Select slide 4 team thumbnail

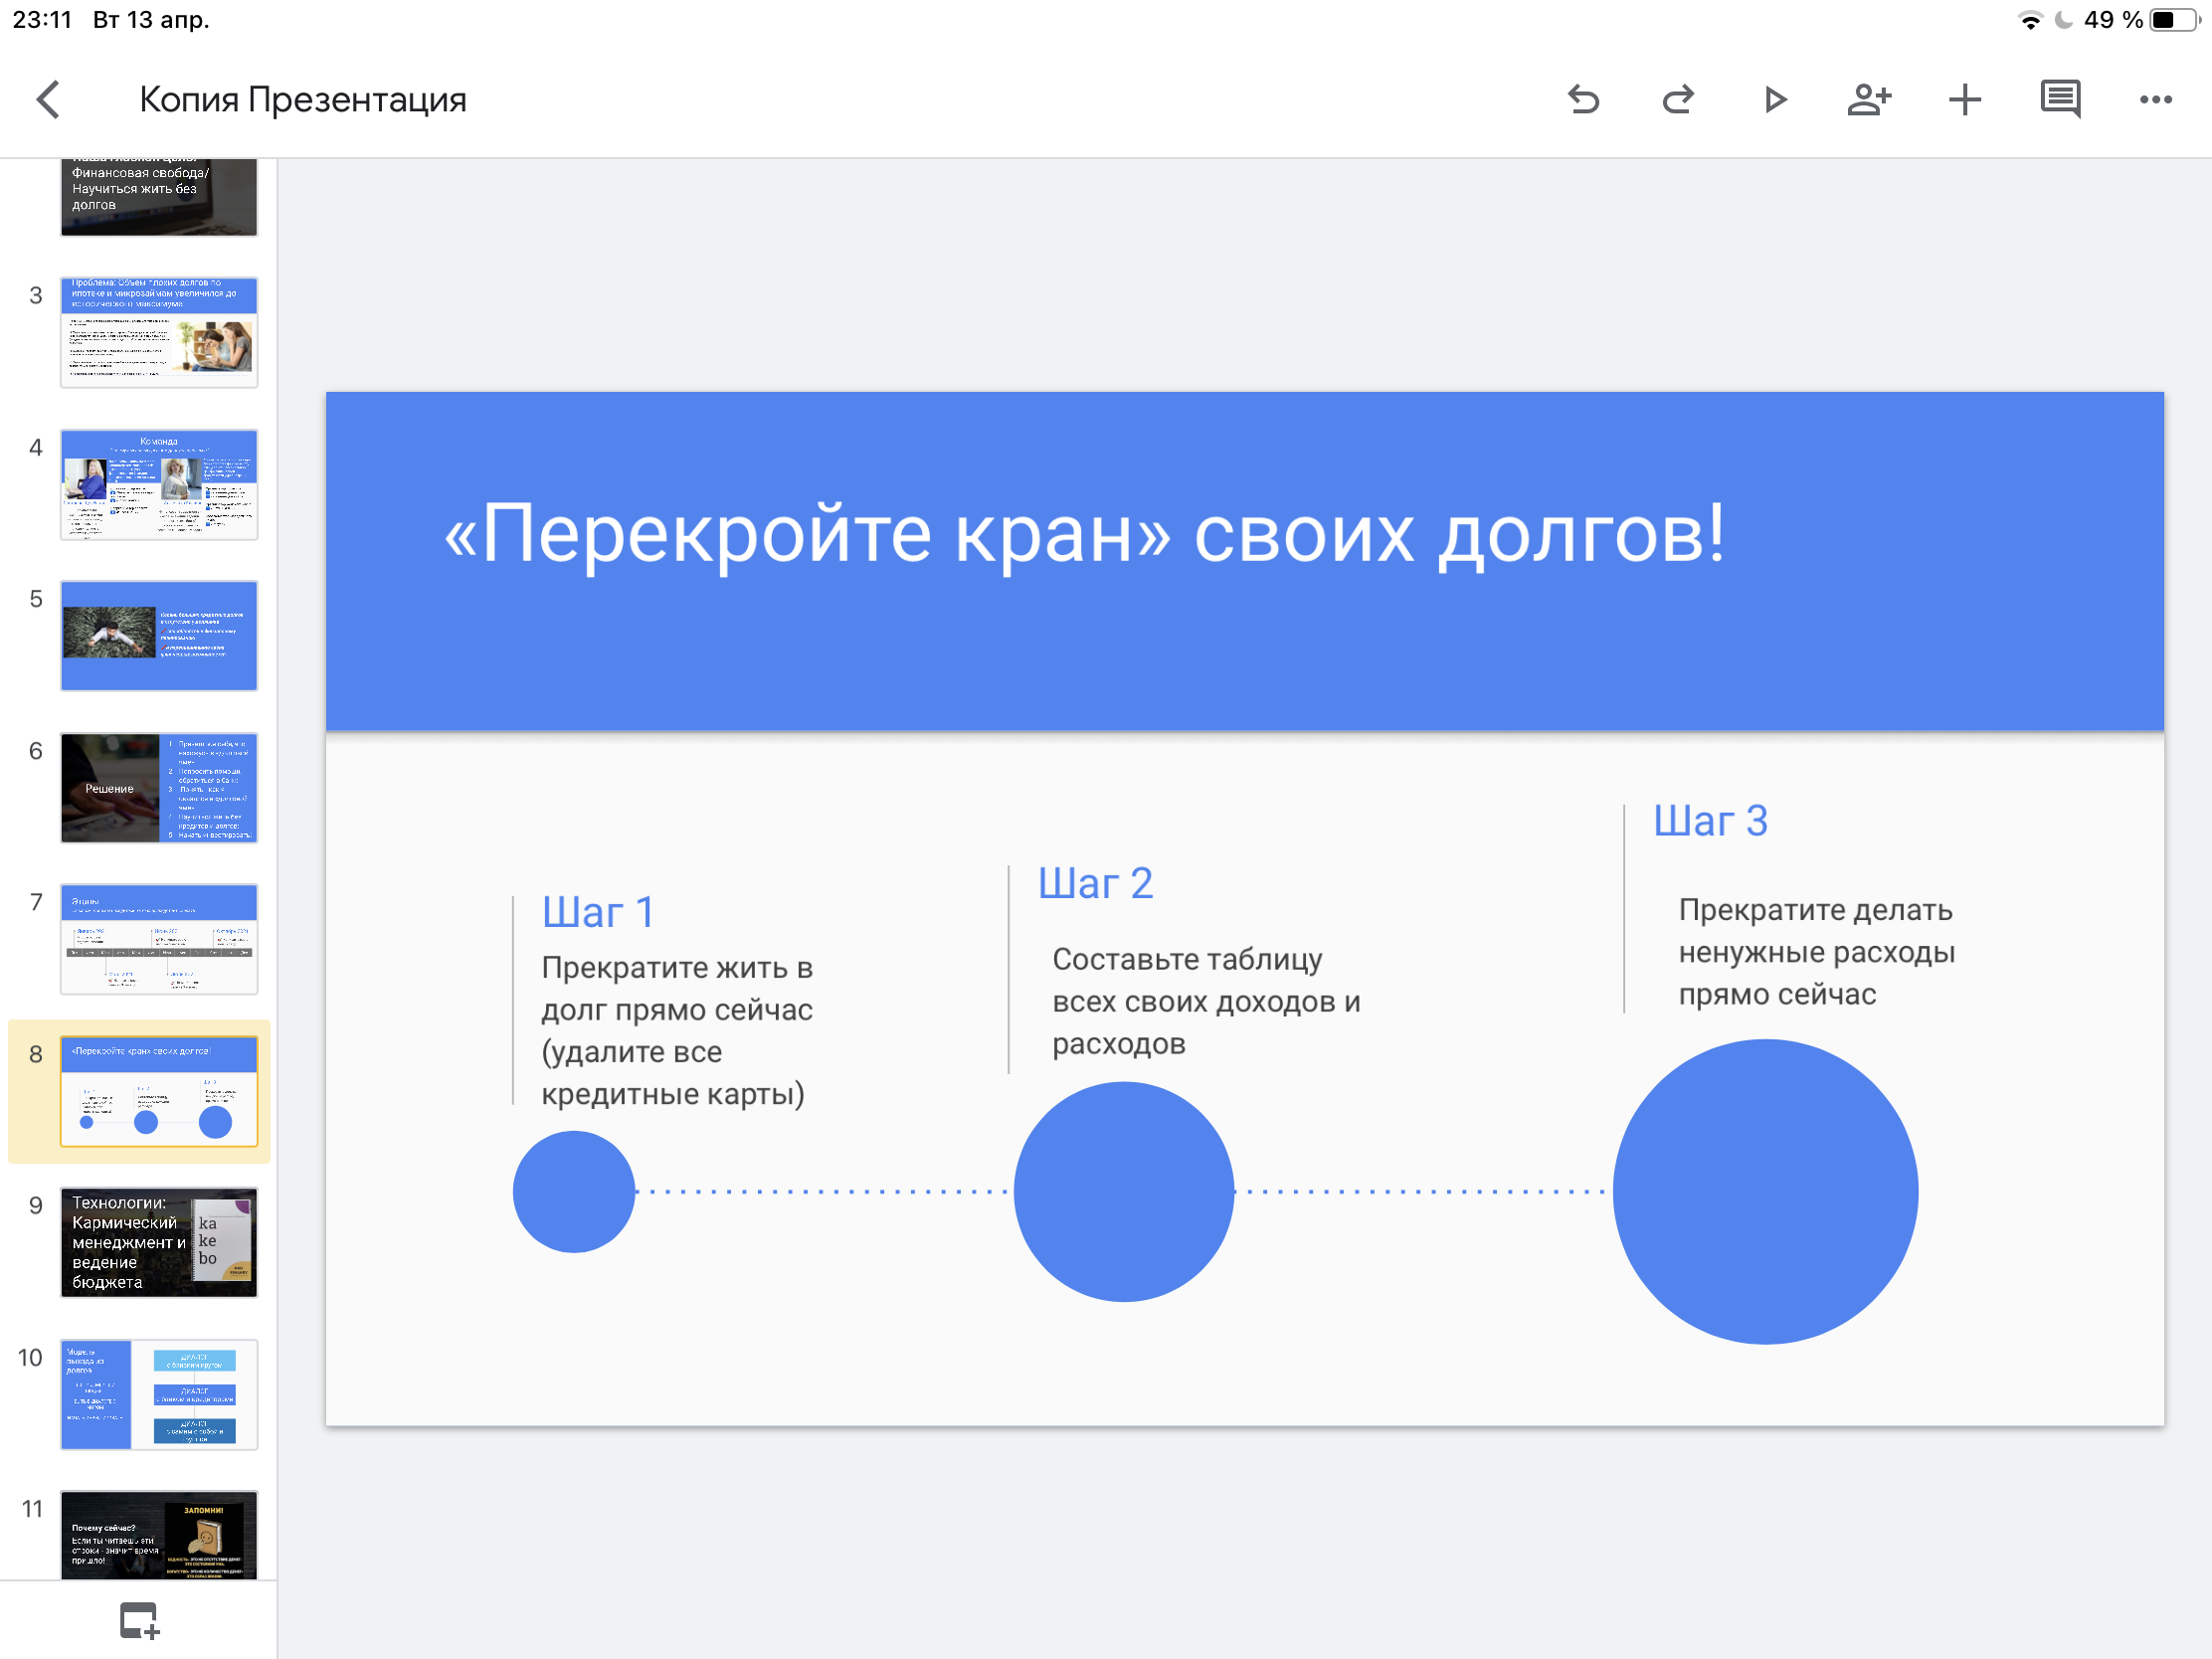[x=159, y=484]
